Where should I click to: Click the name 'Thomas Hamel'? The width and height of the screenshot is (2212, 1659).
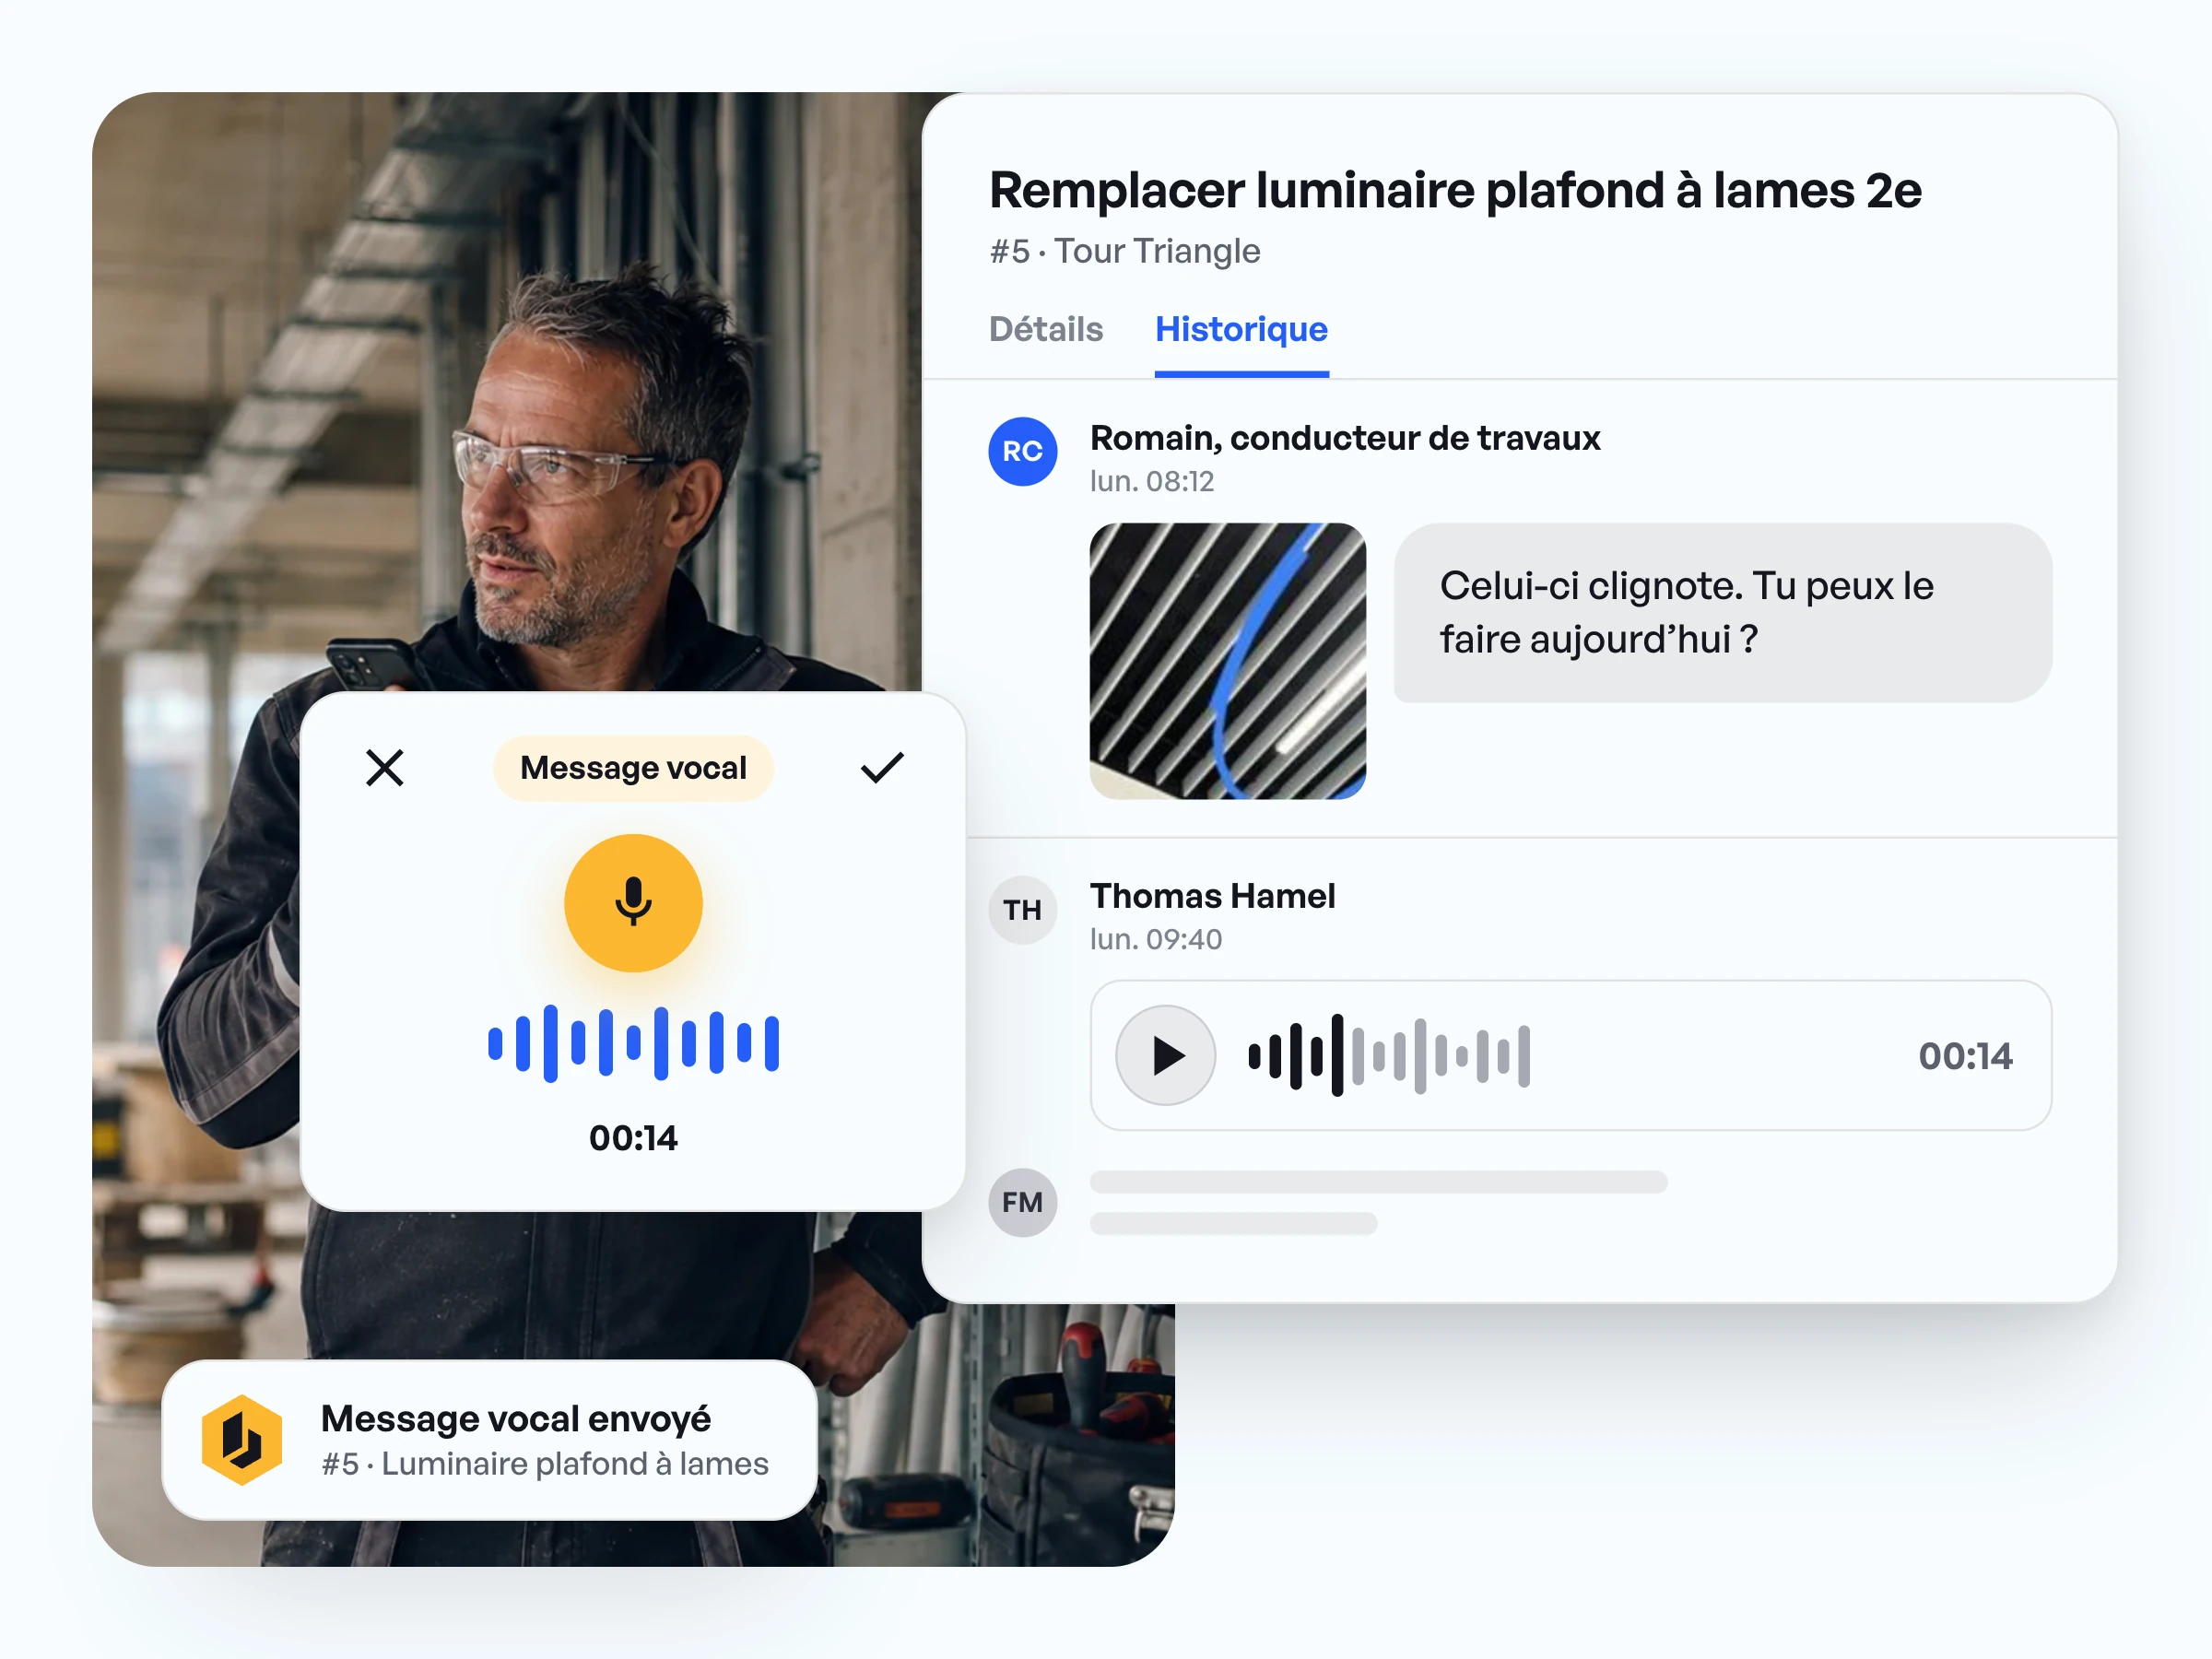coord(1212,896)
